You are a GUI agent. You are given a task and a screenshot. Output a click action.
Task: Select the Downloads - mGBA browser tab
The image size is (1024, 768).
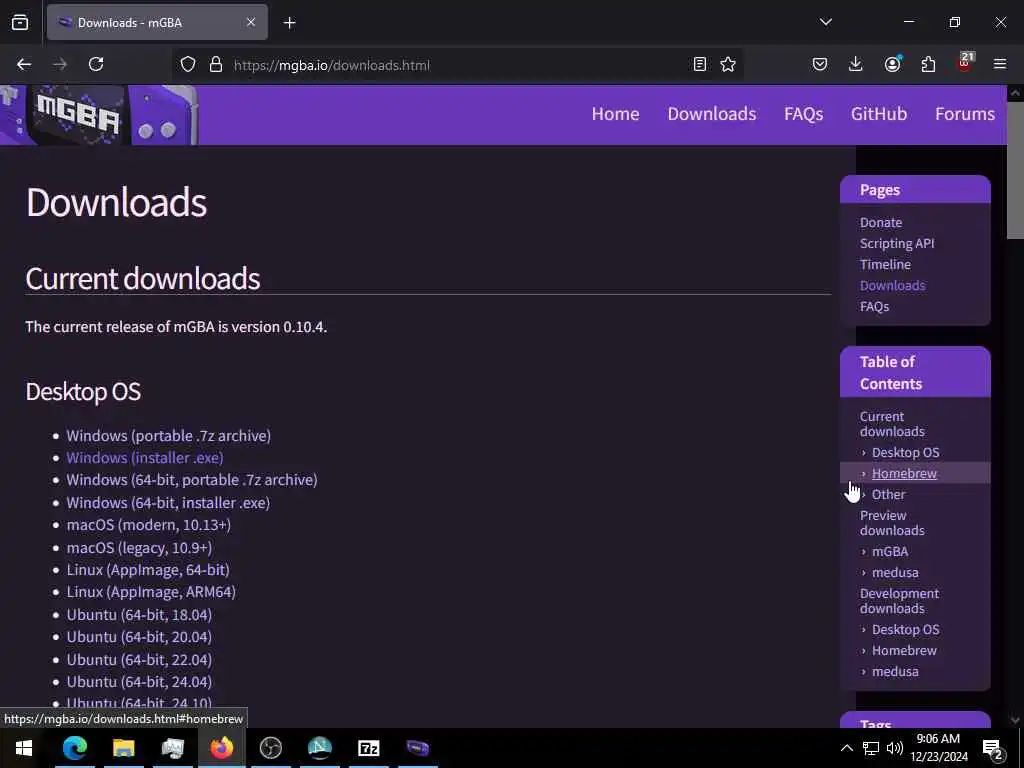tap(157, 22)
